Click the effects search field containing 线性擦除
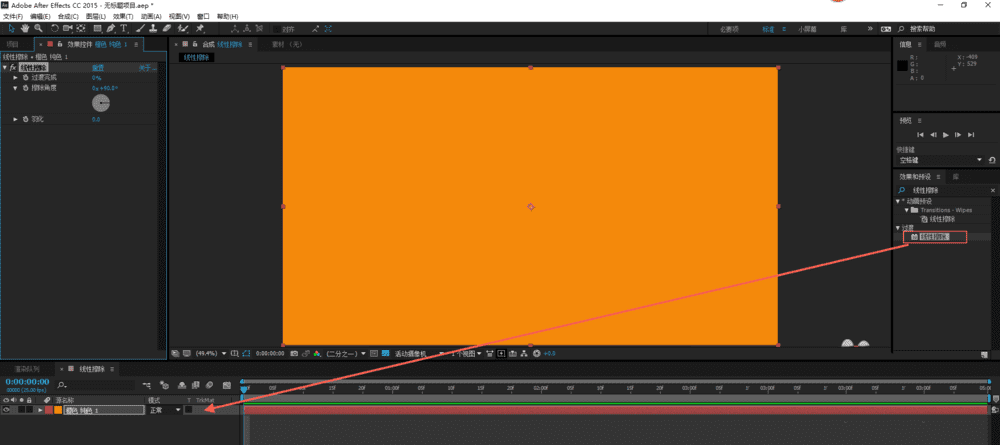The image size is (1000, 445). 945,190
